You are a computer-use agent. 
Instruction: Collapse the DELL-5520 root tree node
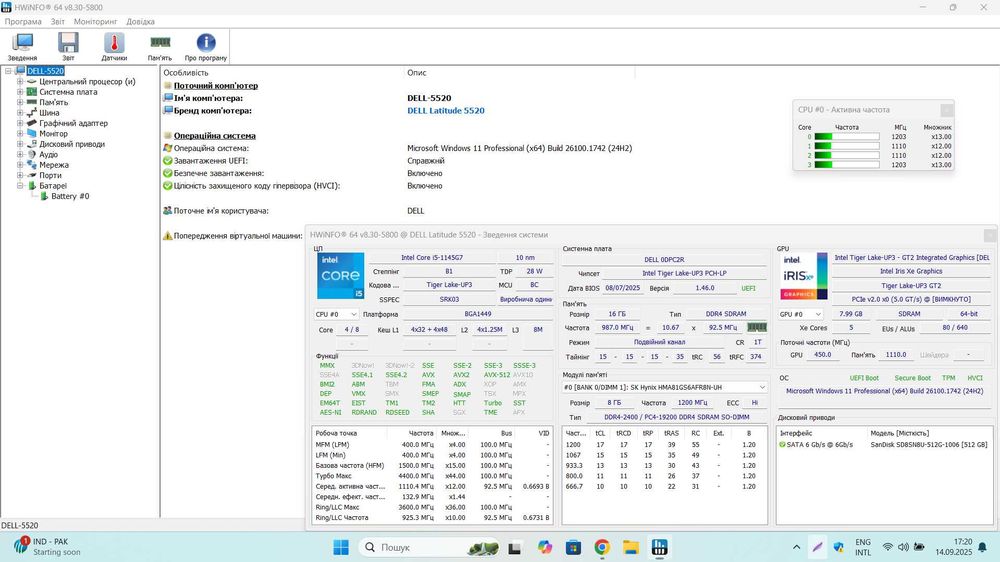tap(8, 71)
